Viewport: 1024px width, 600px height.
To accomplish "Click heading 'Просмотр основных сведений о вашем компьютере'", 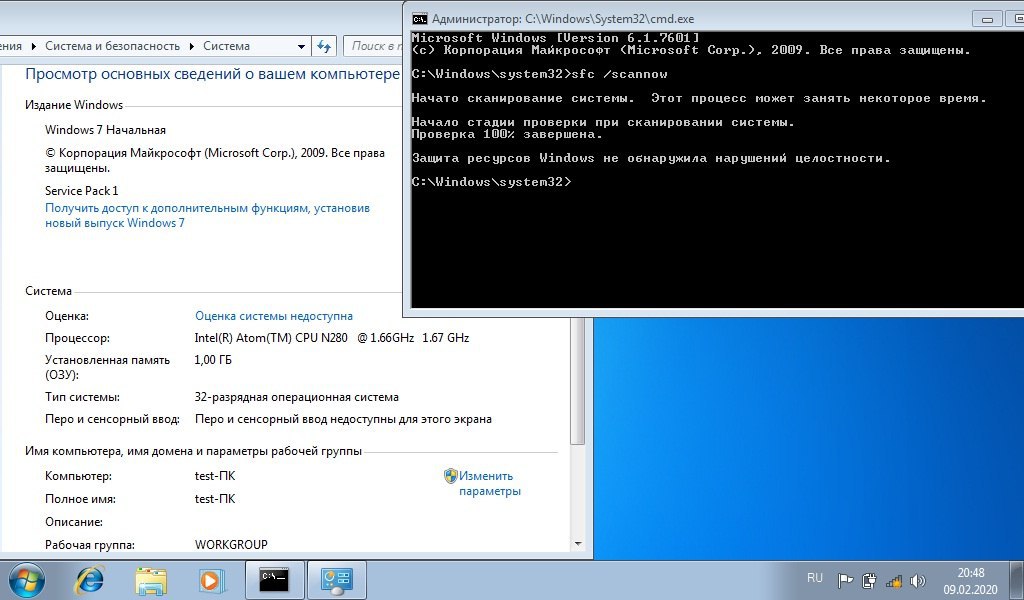I will [x=212, y=74].
